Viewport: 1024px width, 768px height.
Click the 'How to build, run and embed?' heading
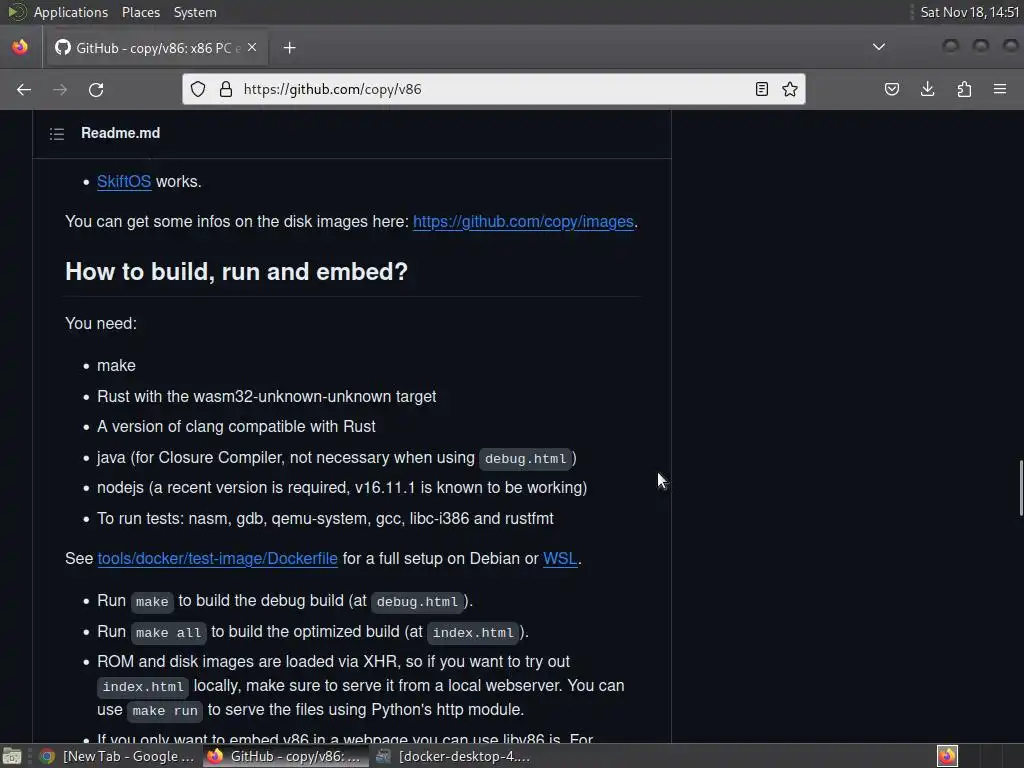(236, 272)
